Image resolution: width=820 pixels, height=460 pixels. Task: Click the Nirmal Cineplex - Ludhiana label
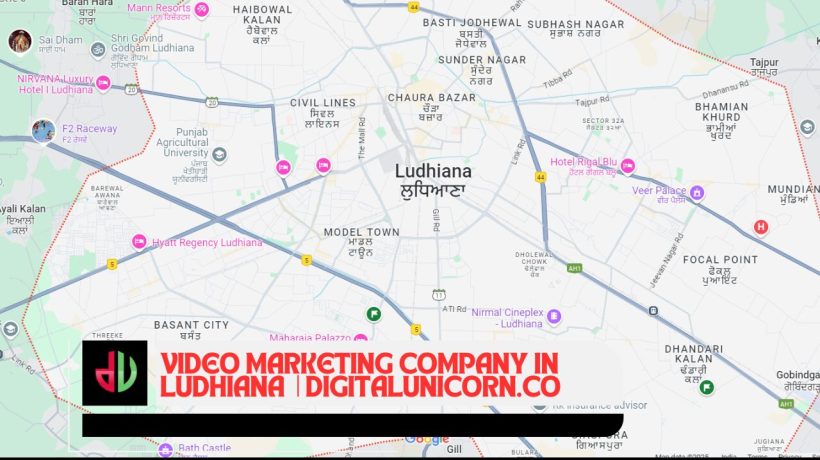click(507, 318)
